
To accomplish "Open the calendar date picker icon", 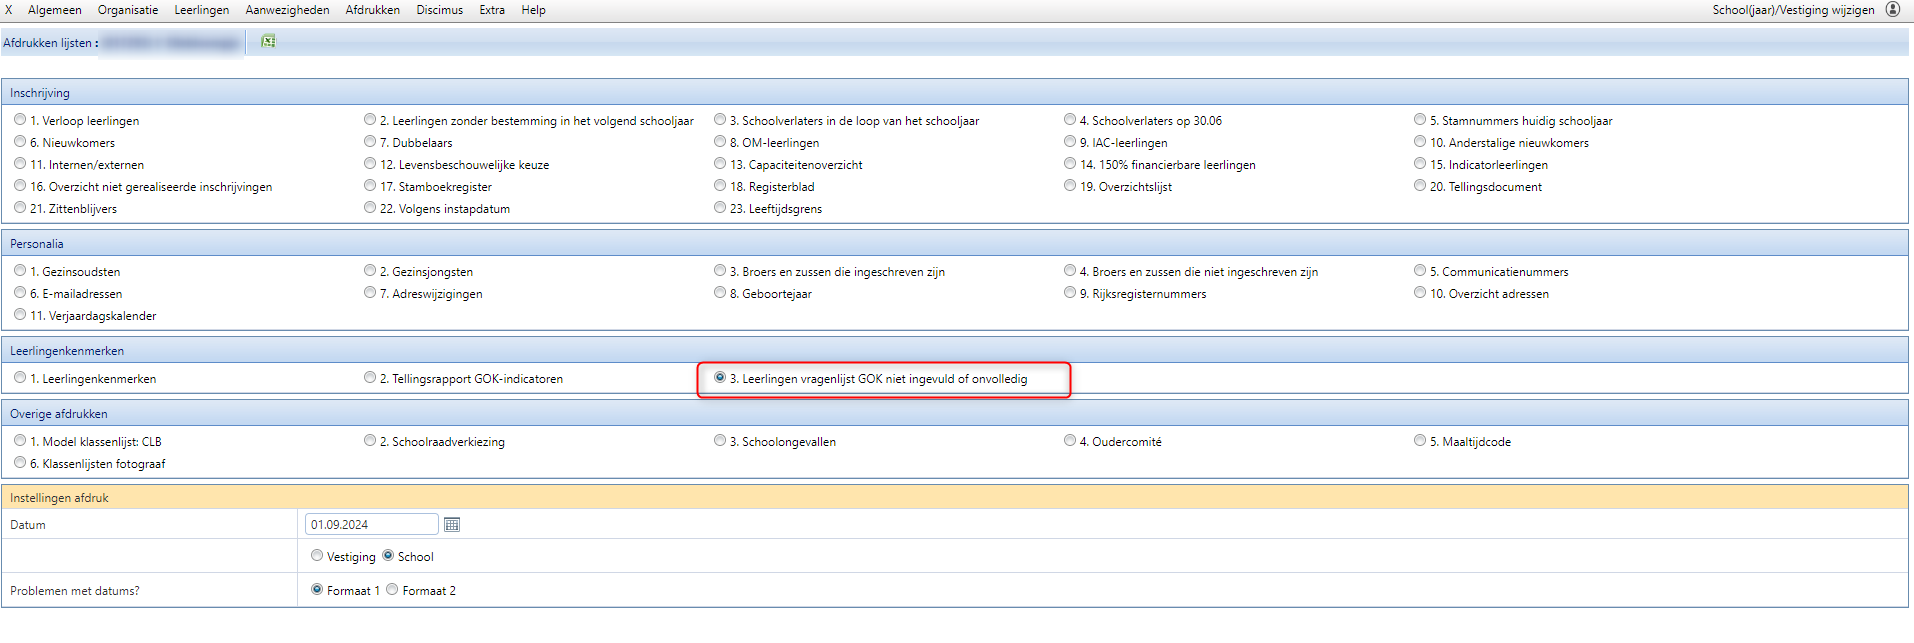I will (x=452, y=525).
